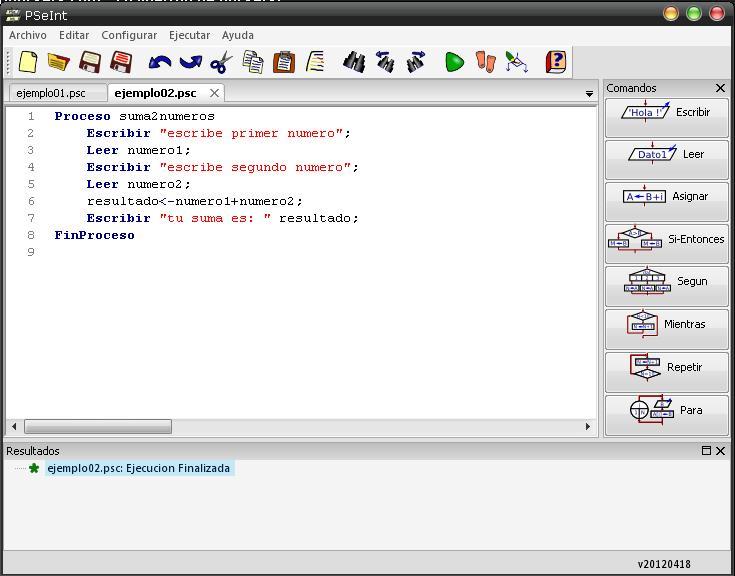Close the ejemplo02.psc tab

(x=214, y=93)
